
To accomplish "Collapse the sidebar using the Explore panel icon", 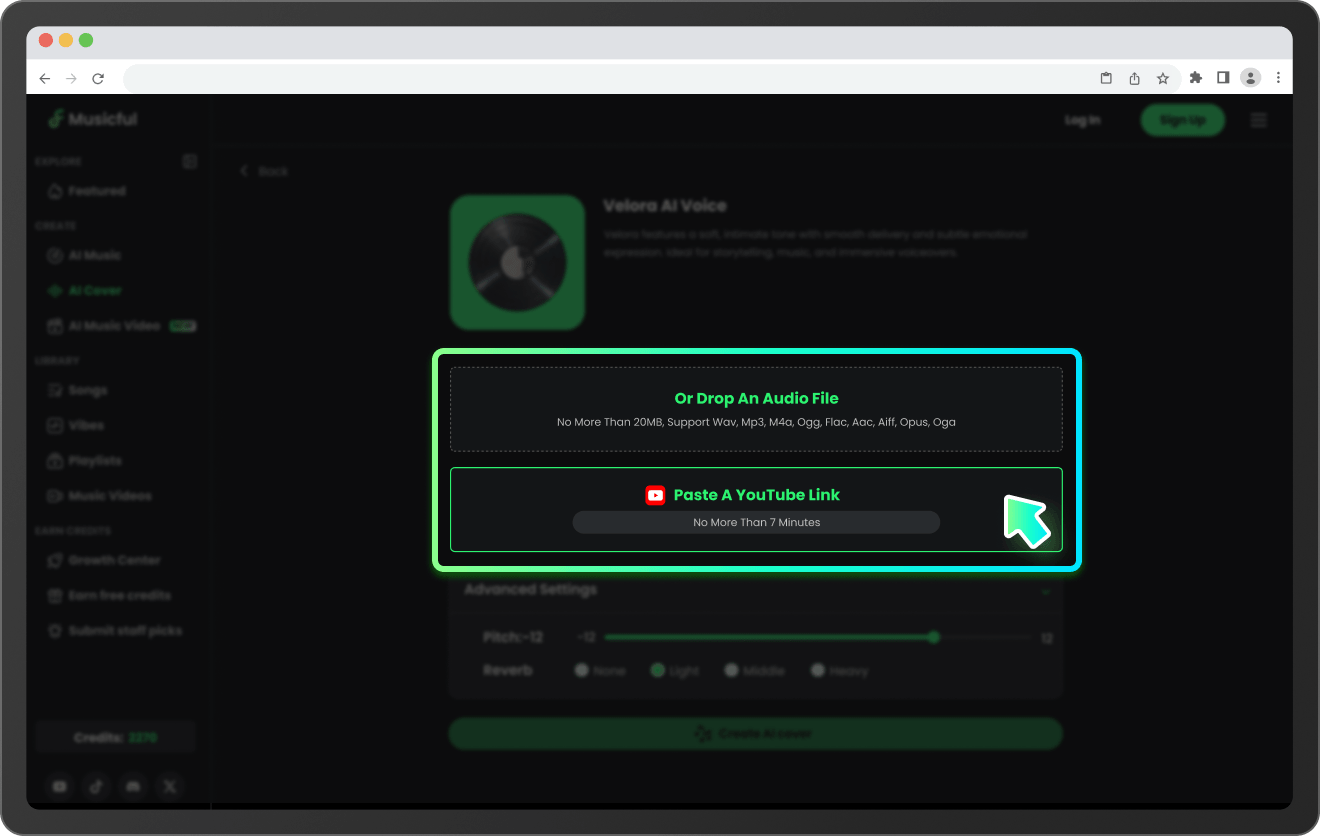I will click(190, 162).
